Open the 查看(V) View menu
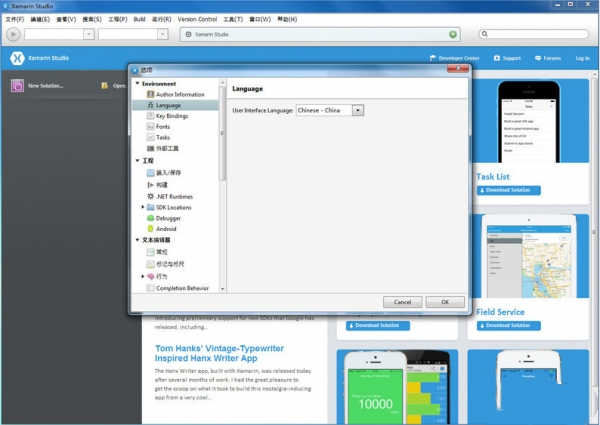 click(x=66, y=19)
